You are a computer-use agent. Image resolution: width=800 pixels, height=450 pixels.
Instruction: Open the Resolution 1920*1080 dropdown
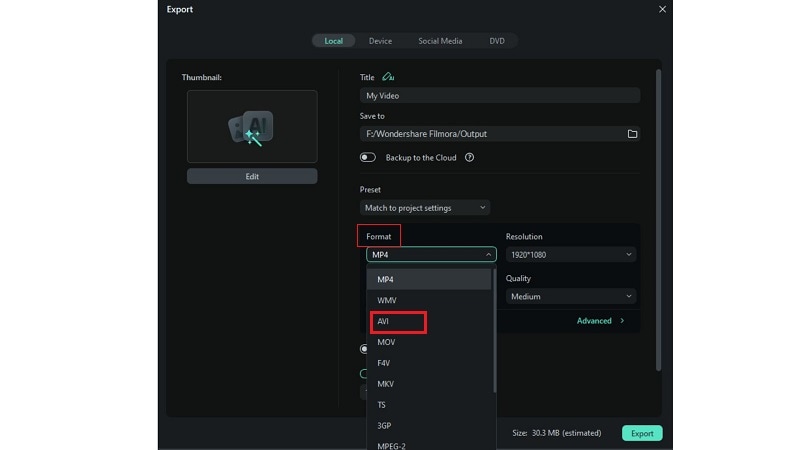click(x=571, y=255)
